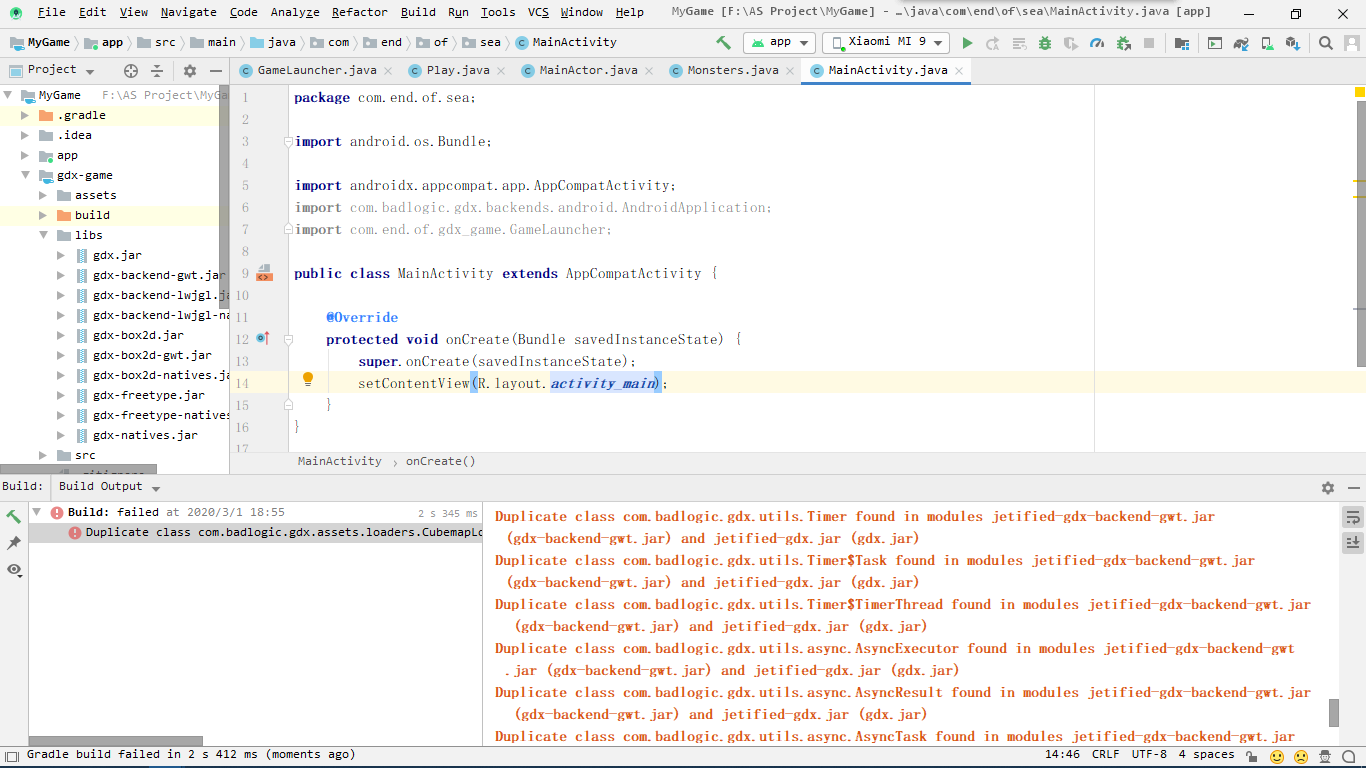Image resolution: width=1366 pixels, height=768 pixels.
Task: Click the CRLF line separator indicator
Action: (x=1106, y=755)
